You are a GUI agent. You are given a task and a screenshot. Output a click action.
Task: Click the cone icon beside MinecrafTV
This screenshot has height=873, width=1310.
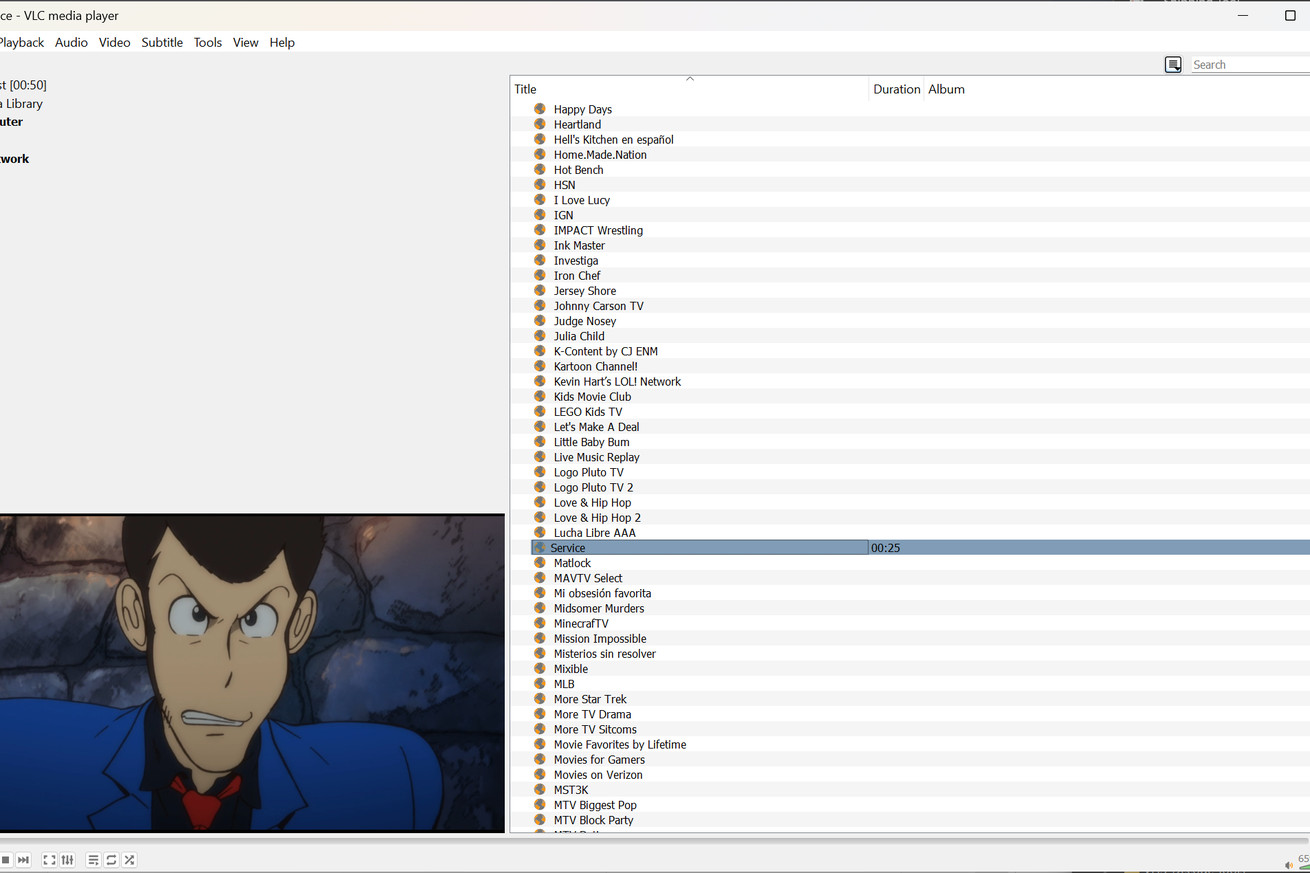point(540,623)
